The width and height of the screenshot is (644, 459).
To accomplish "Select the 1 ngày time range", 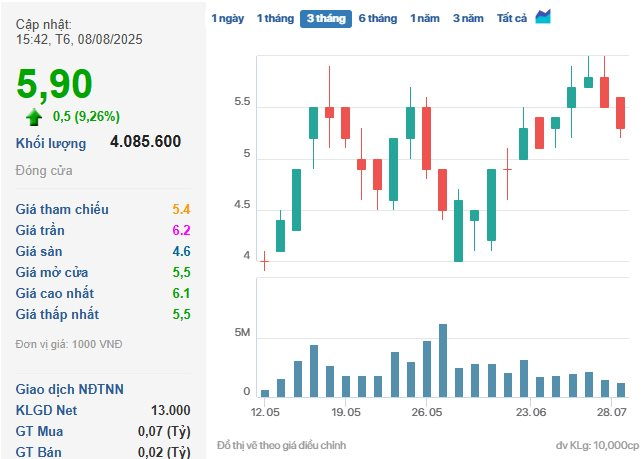I will [x=227, y=18].
